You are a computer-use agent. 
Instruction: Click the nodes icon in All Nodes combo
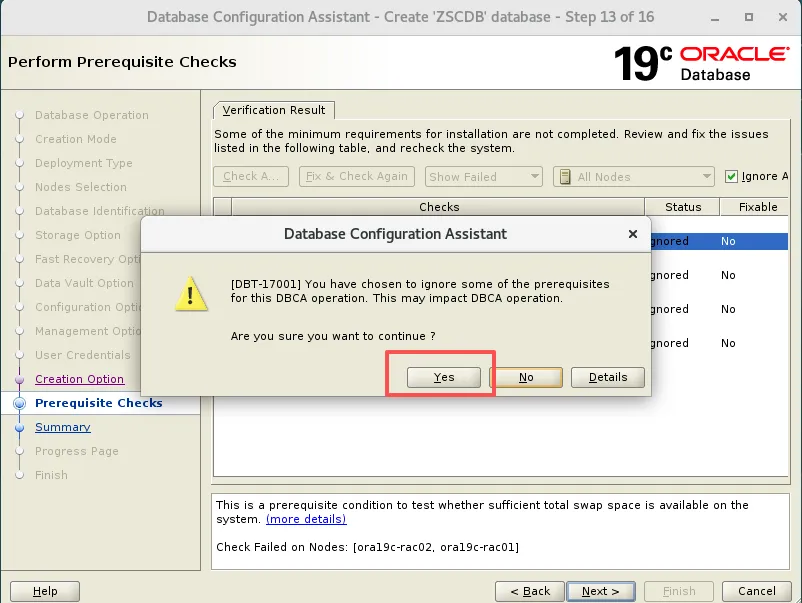(x=565, y=176)
